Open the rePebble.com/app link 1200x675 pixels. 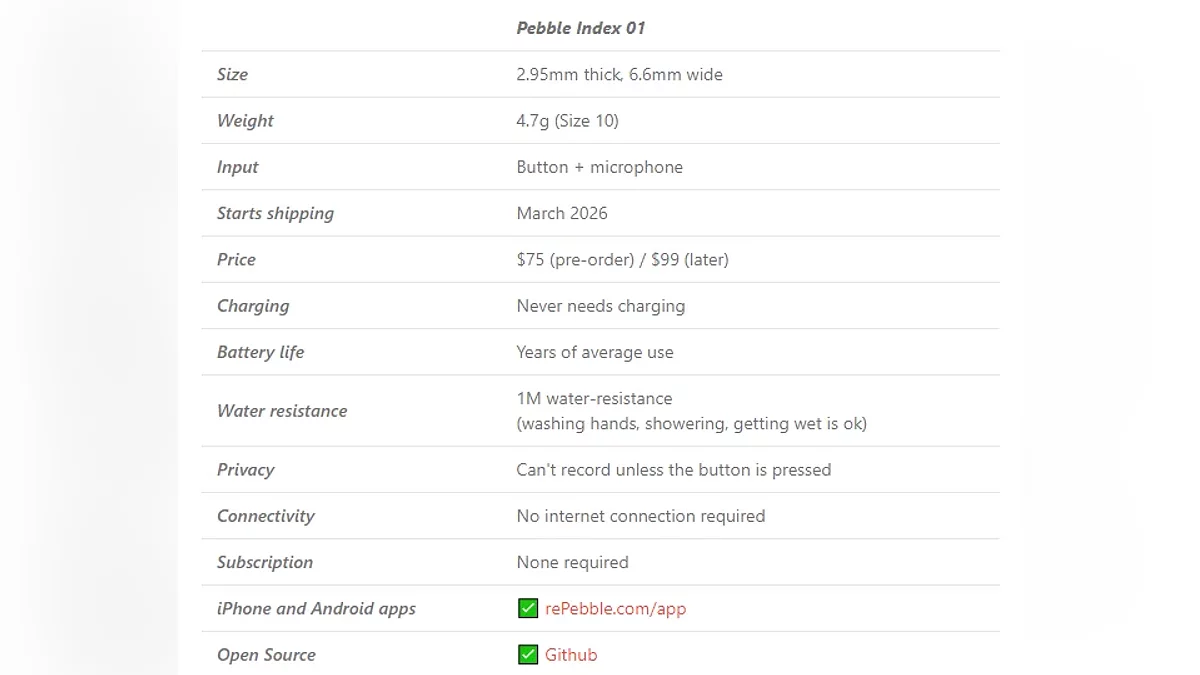point(615,609)
